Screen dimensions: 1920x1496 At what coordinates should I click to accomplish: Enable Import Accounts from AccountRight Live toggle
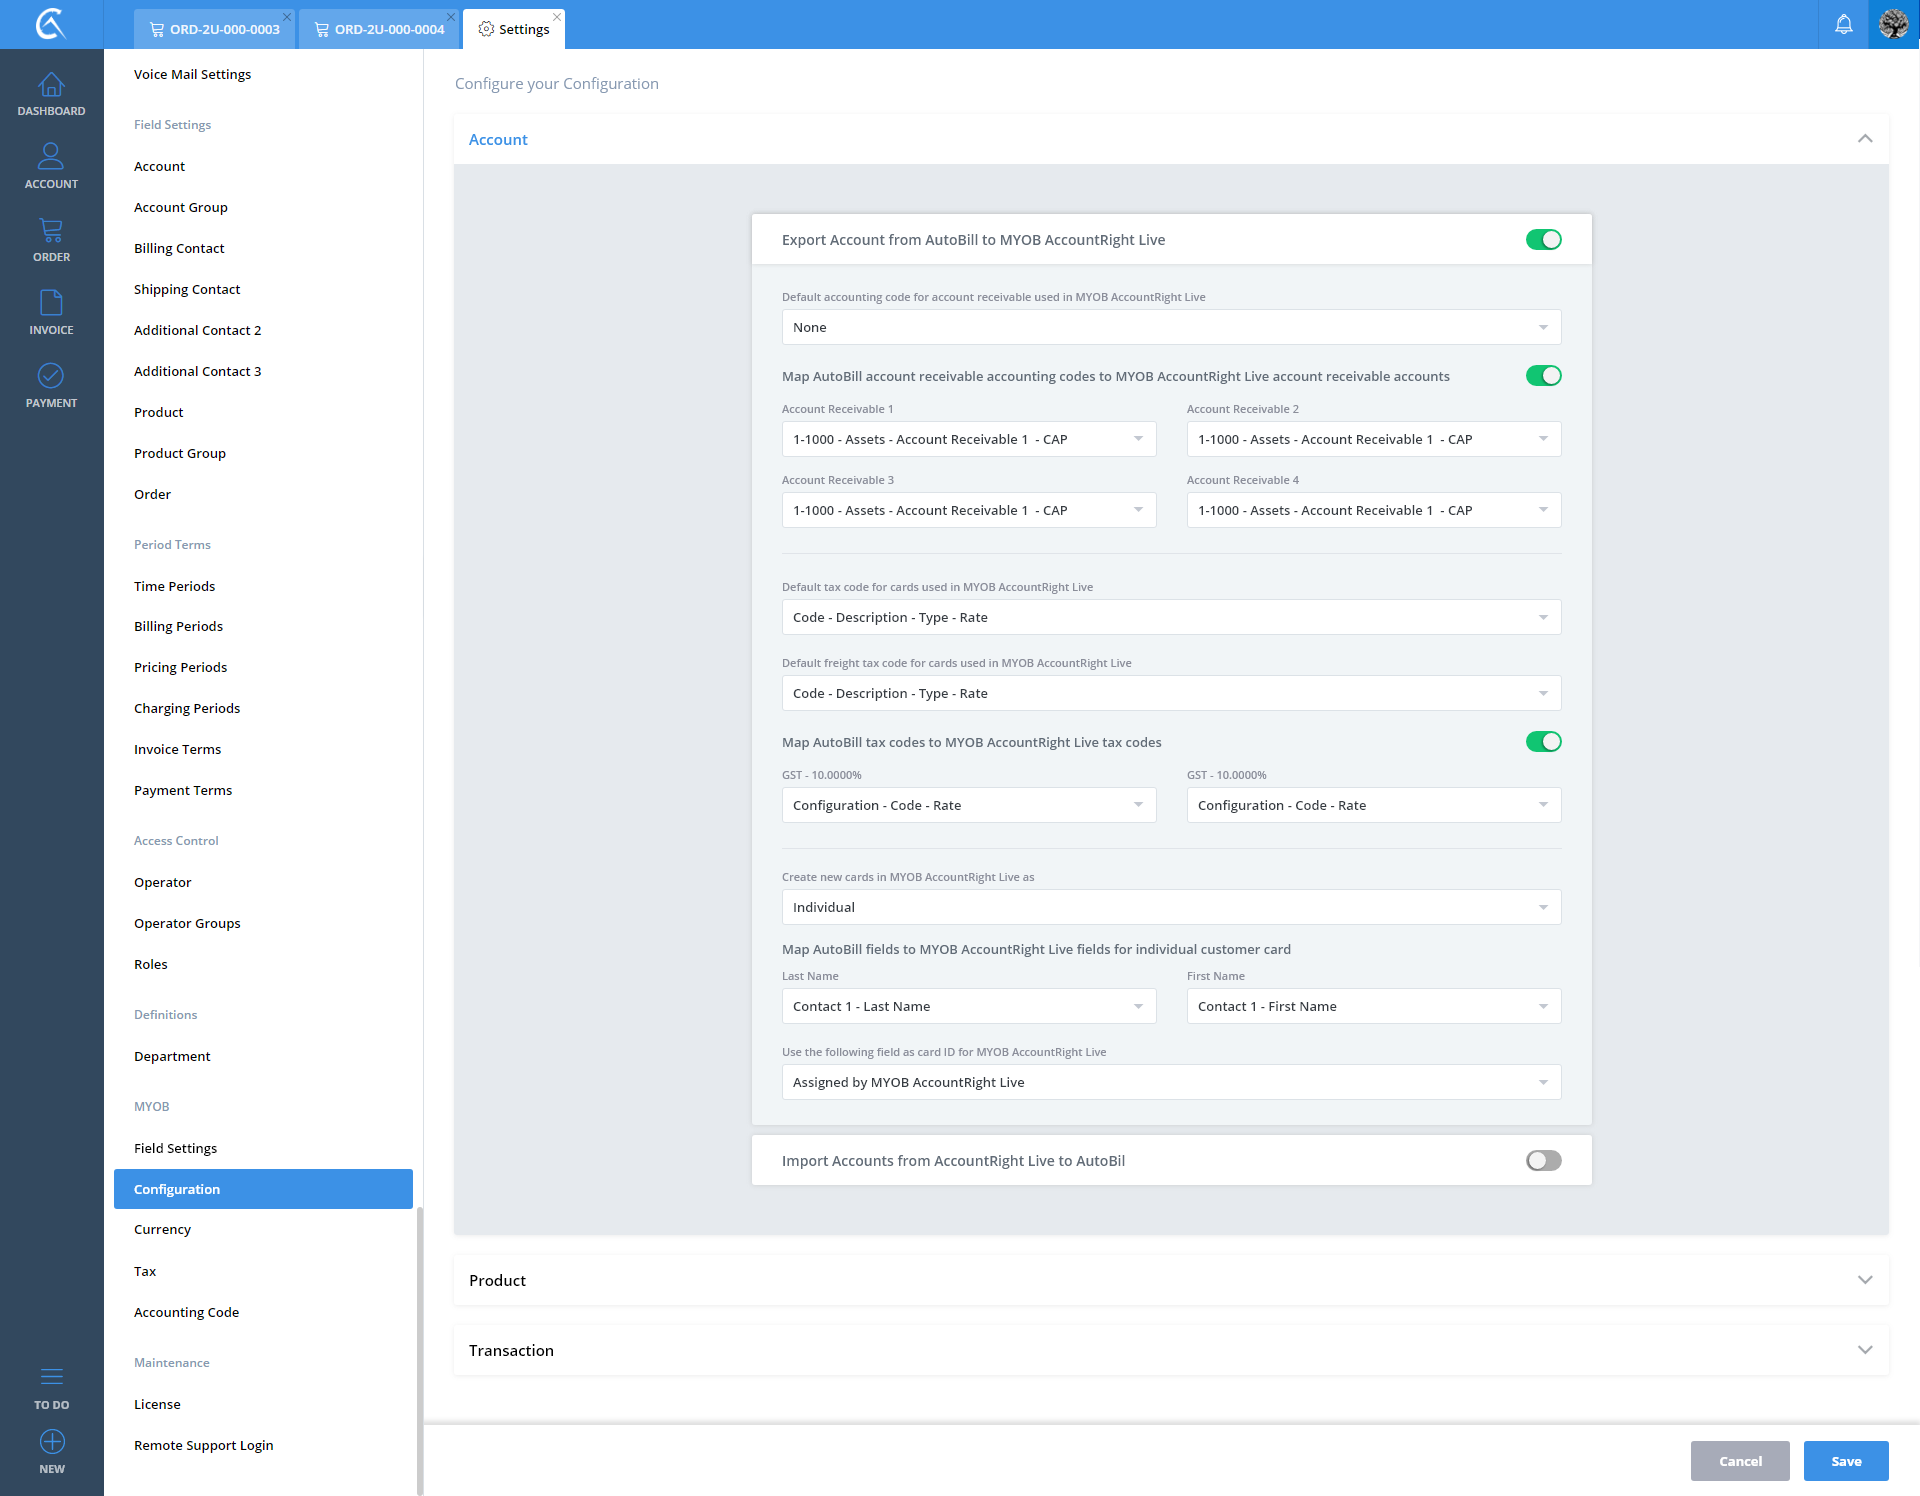(x=1543, y=1160)
